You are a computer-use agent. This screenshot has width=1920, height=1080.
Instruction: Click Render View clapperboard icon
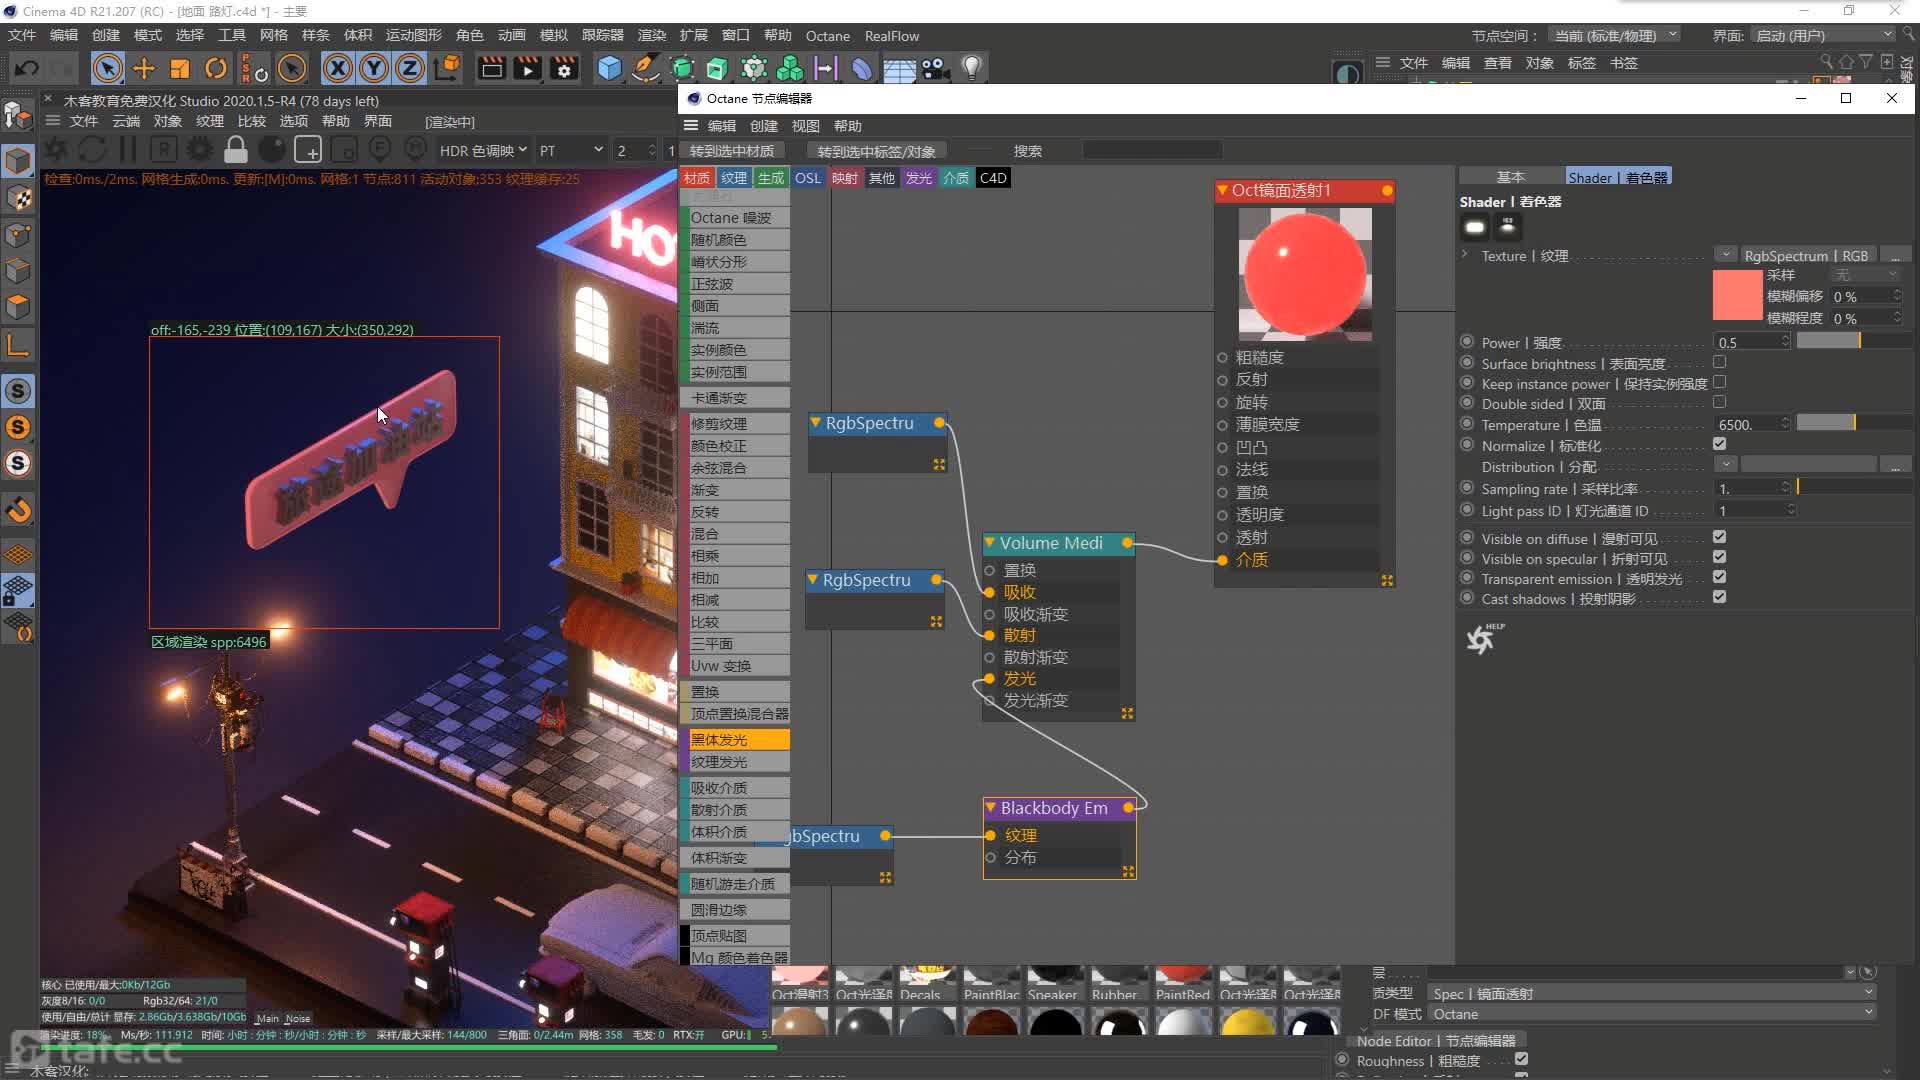click(x=491, y=68)
